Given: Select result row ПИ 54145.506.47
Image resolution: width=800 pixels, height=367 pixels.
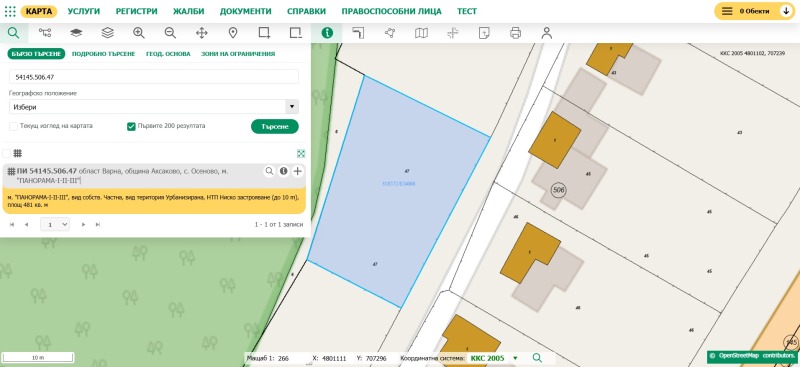Looking at the screenshot, I should [154, 176].
